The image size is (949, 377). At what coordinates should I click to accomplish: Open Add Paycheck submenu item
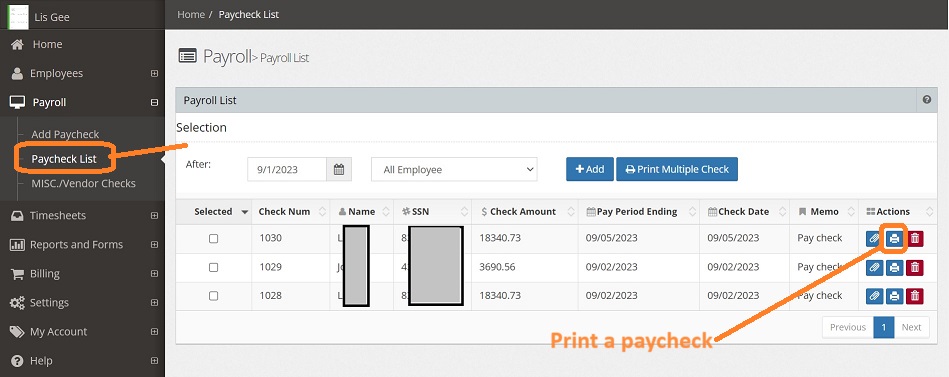coord(65,134)
